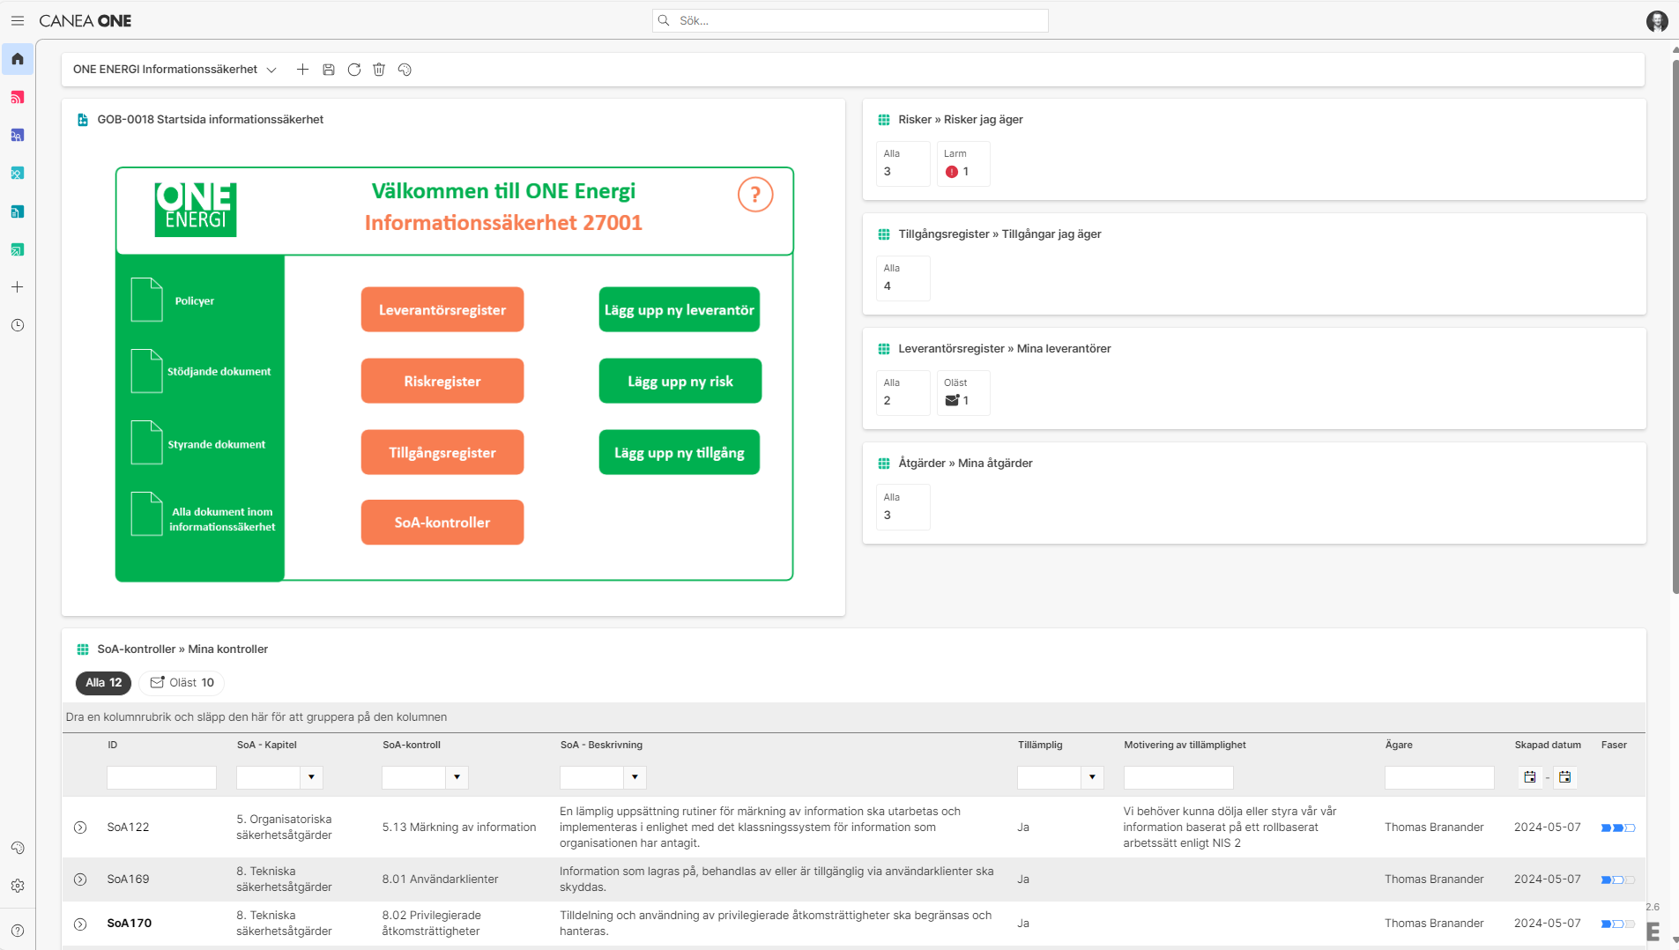The image size is (1679, 950).
Task: Focus the Sök search field
Action: point(850,21)
